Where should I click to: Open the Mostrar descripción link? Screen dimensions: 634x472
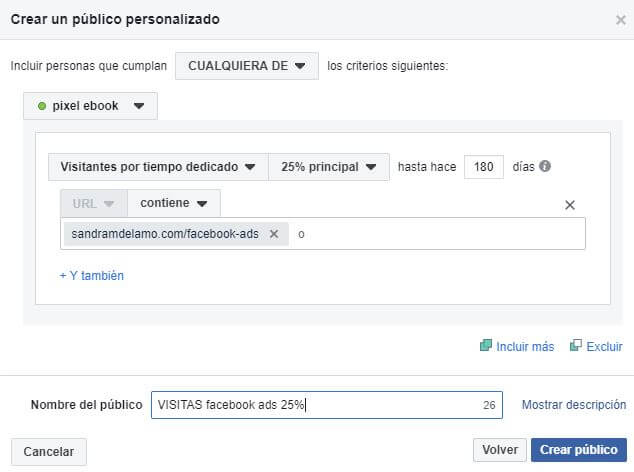pos(574,405)
